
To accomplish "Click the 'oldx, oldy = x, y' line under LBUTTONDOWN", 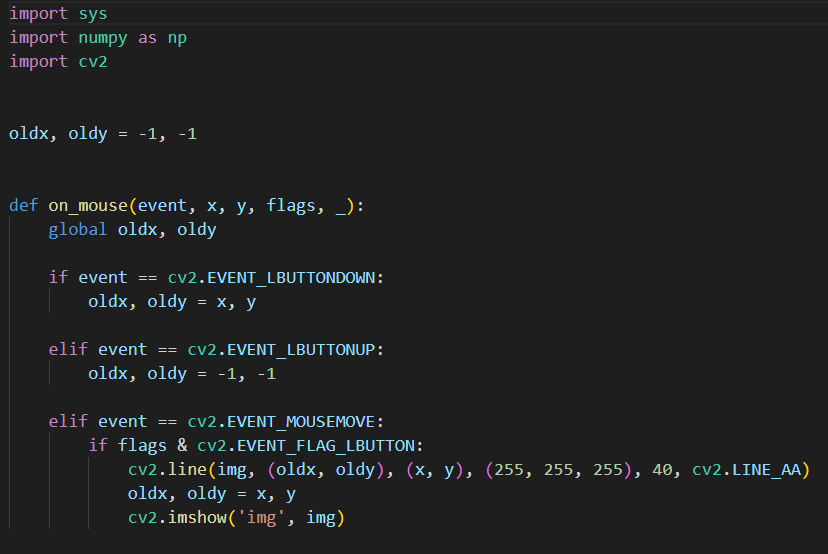I will (172, 302).
